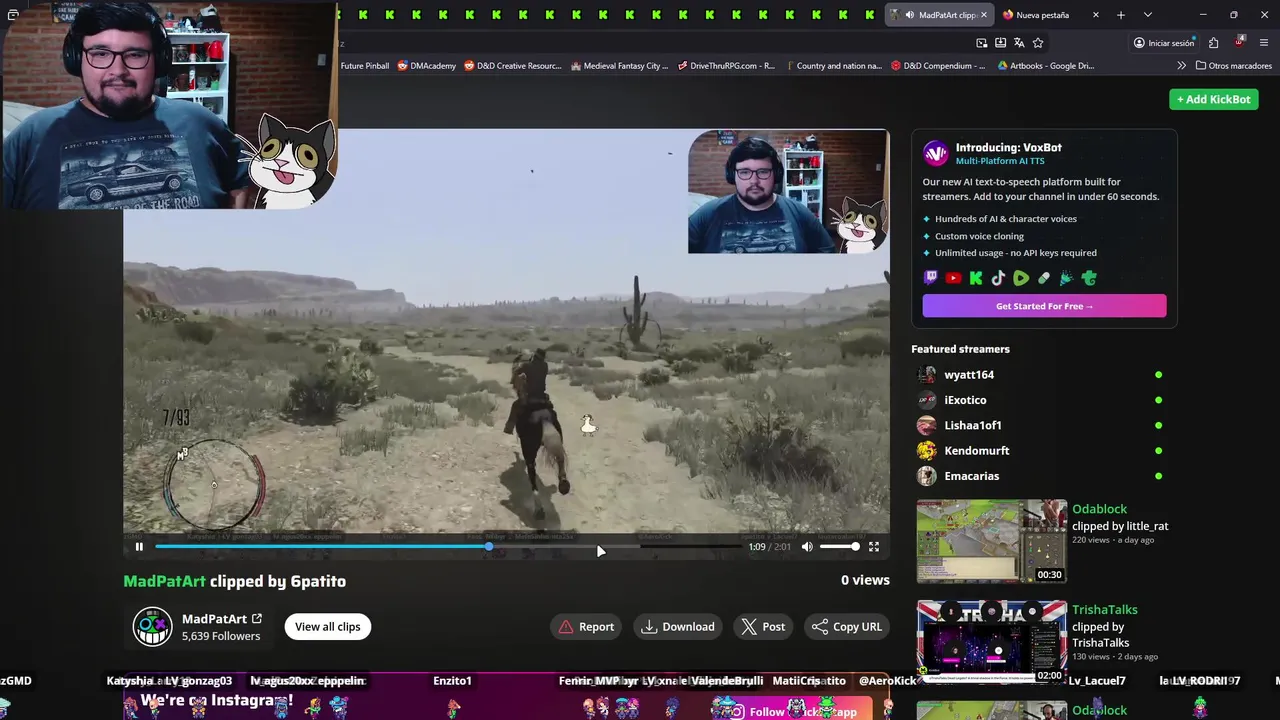Image resolution: width=1280 pixels, height=720 pixels.
Task: Open the DMAcademy bookmark
Action: [x=427, y=66]
